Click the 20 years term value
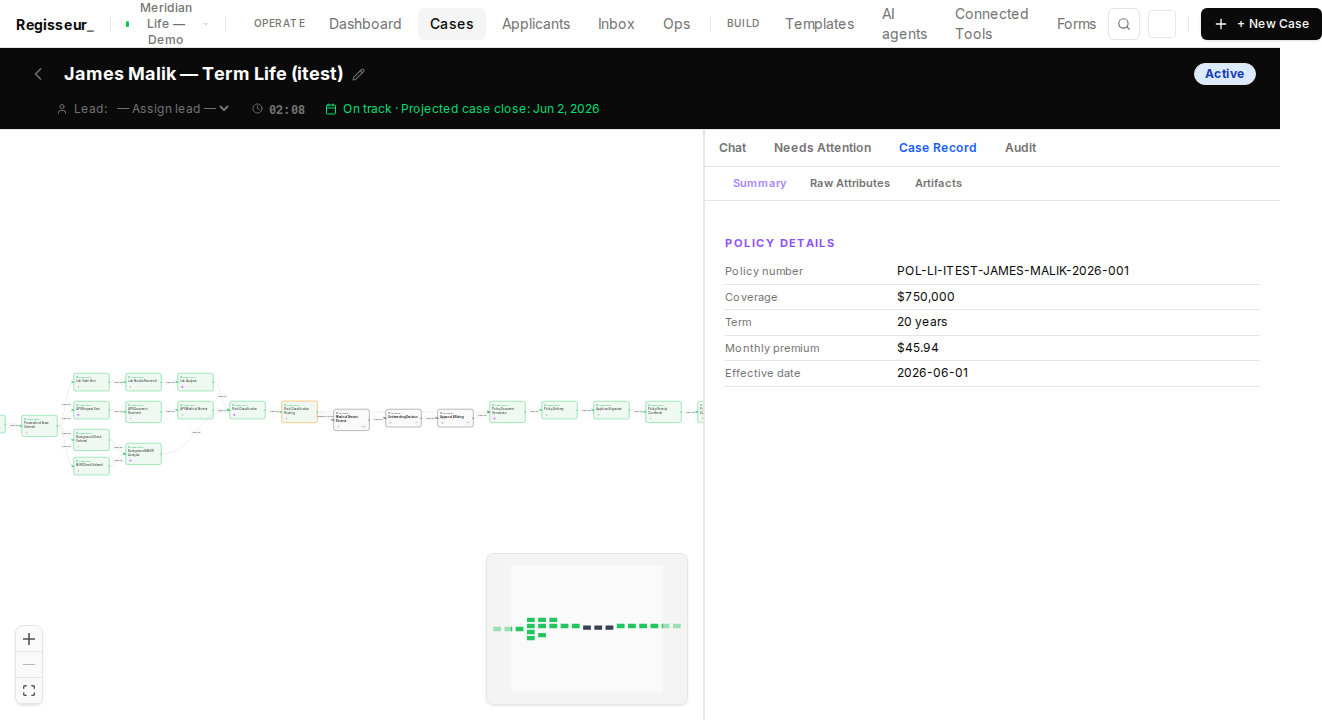The height and width of the screenshot is (720, 1322). click(922, 322)
